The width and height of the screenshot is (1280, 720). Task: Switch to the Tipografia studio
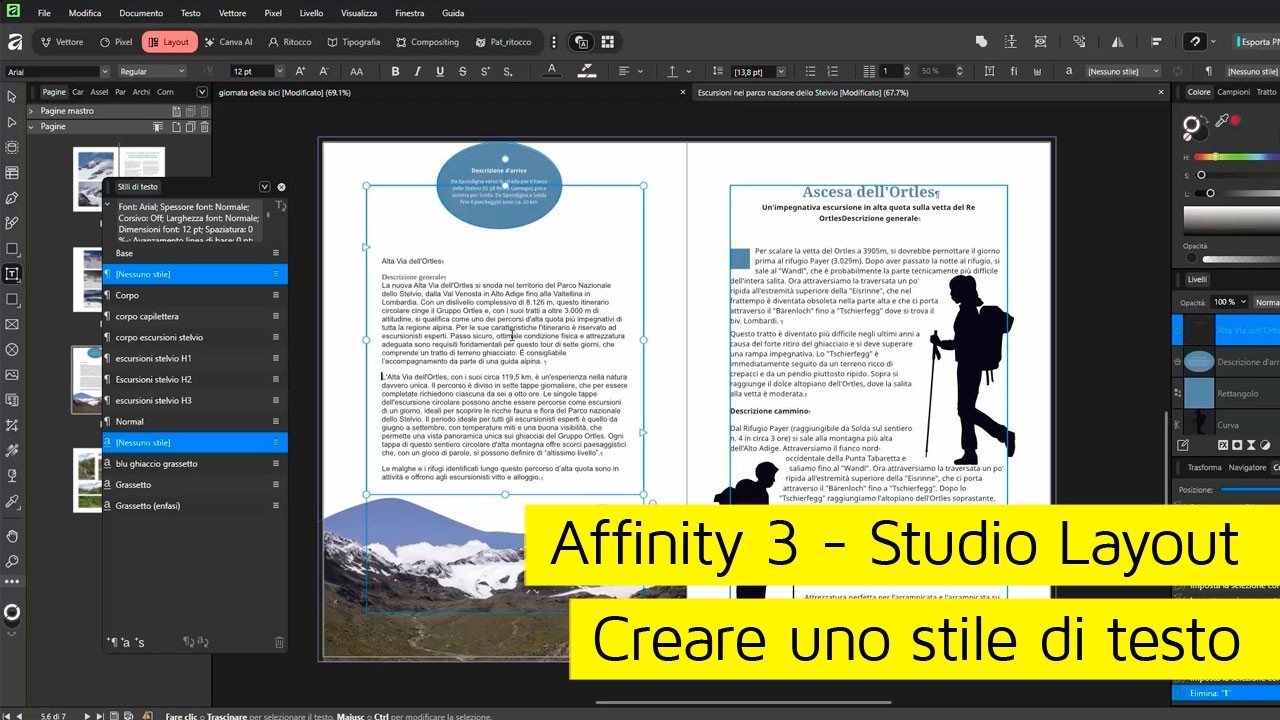click(354, 42)
